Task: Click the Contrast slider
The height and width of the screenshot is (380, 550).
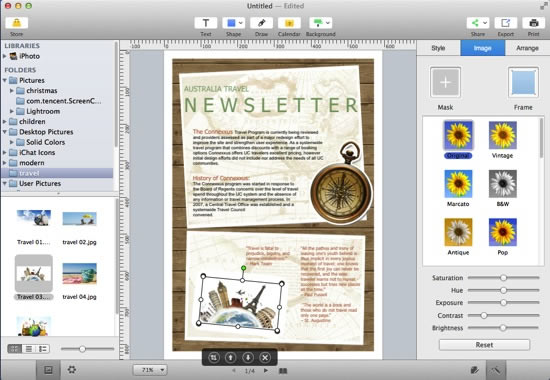Action: [503, 315]
